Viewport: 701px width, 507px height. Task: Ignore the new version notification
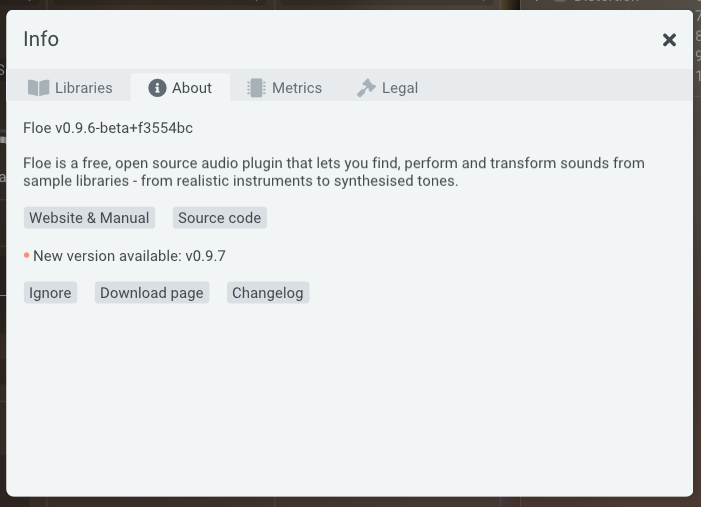[x=50, y=293]
